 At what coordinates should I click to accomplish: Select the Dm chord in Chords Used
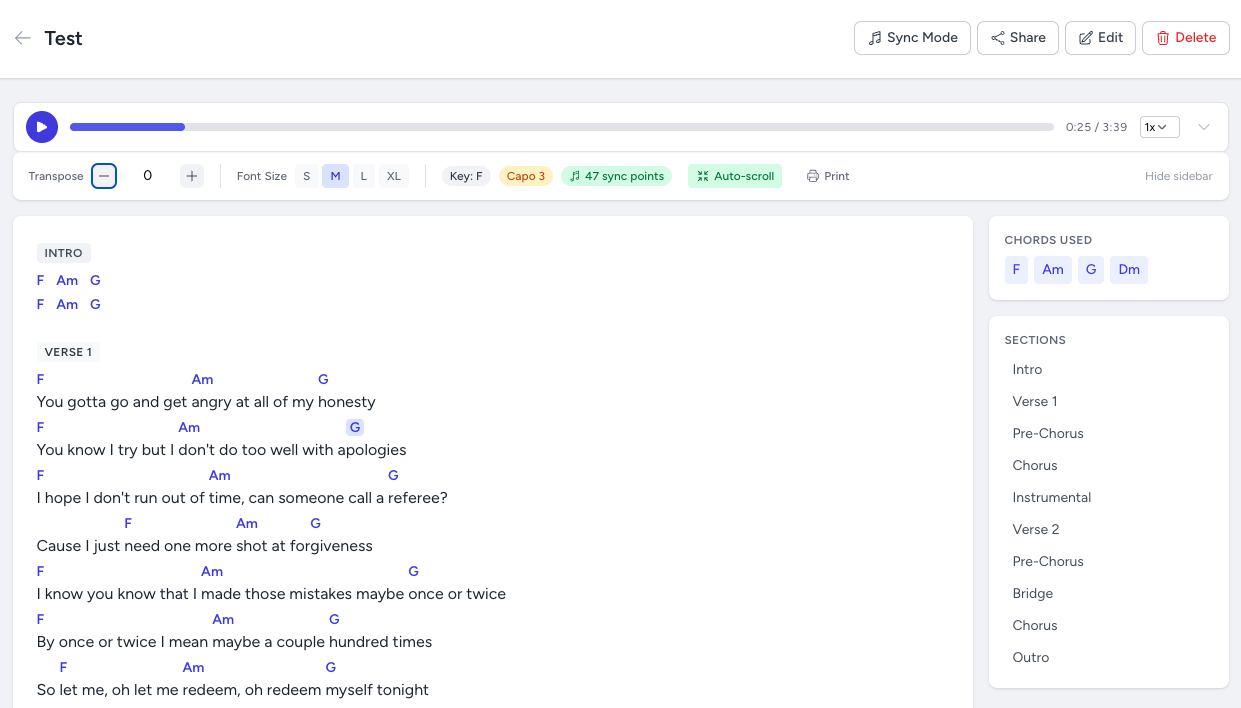click(1128, 269)
